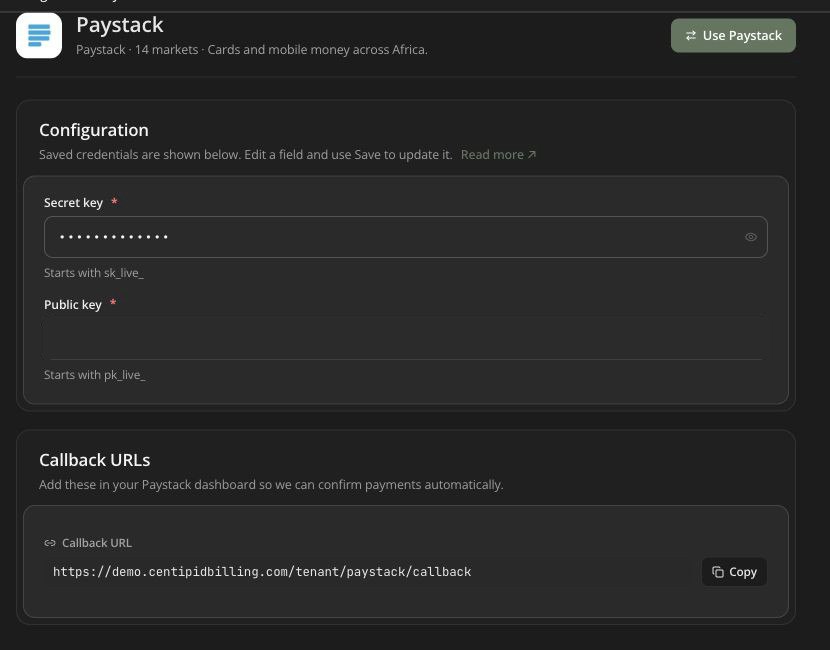Screen dimensions: 830x650
Task: Click the 'Starts with sk_live_' hint
Action: pyautogui.click(x=94, y=273)
